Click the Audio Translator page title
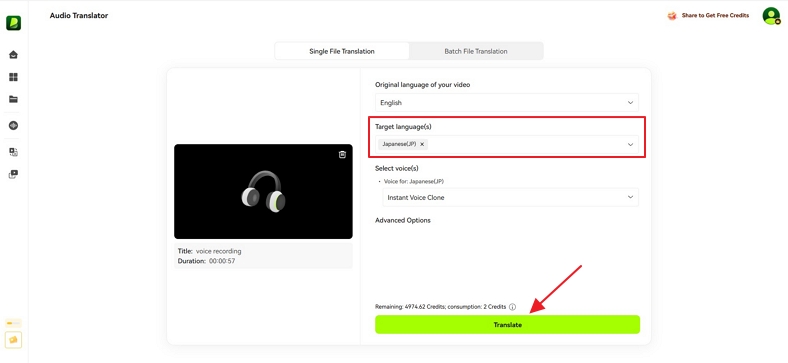Screen dimensions: 788x363 [79, 16]
